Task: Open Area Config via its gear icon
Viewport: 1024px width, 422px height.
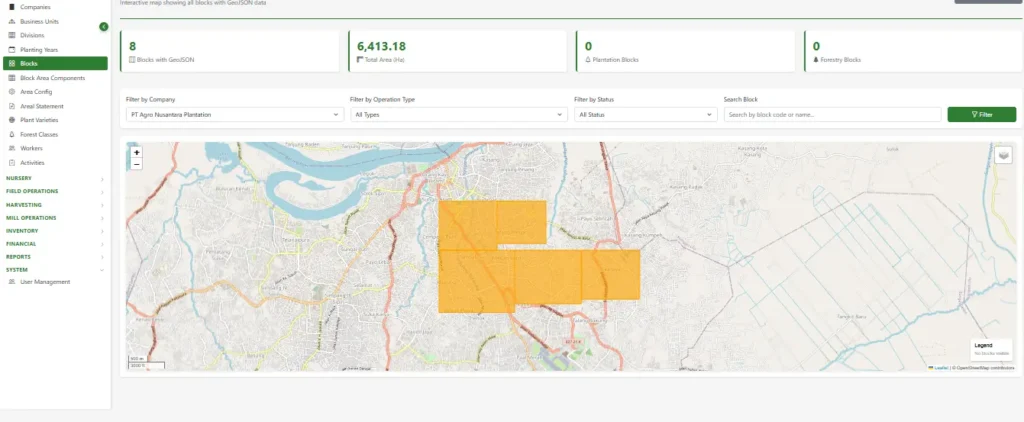Action: pyautogui.click(x=12, y=92)
